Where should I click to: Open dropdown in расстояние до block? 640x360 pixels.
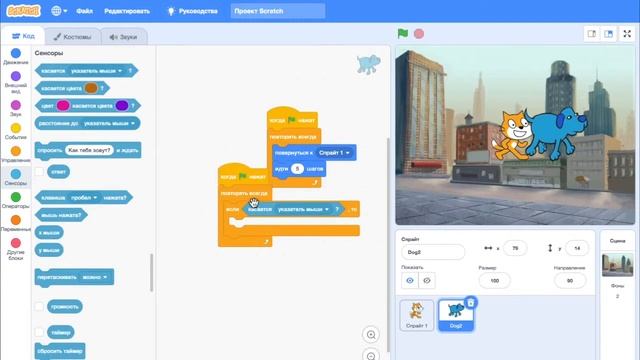110,123
